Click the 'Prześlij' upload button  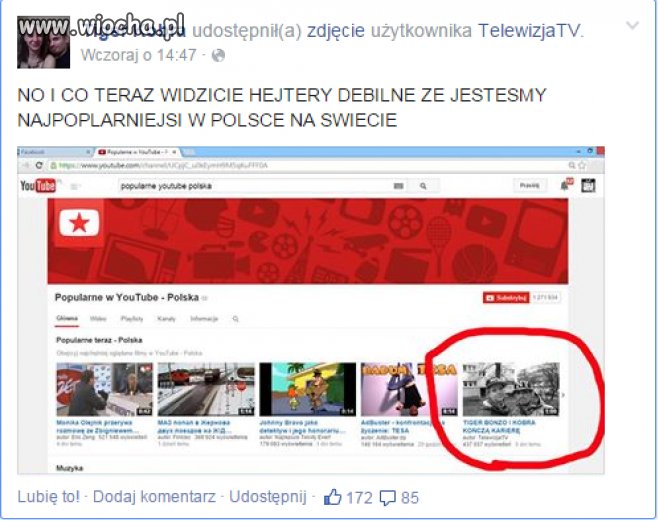[x=530, y=185]
